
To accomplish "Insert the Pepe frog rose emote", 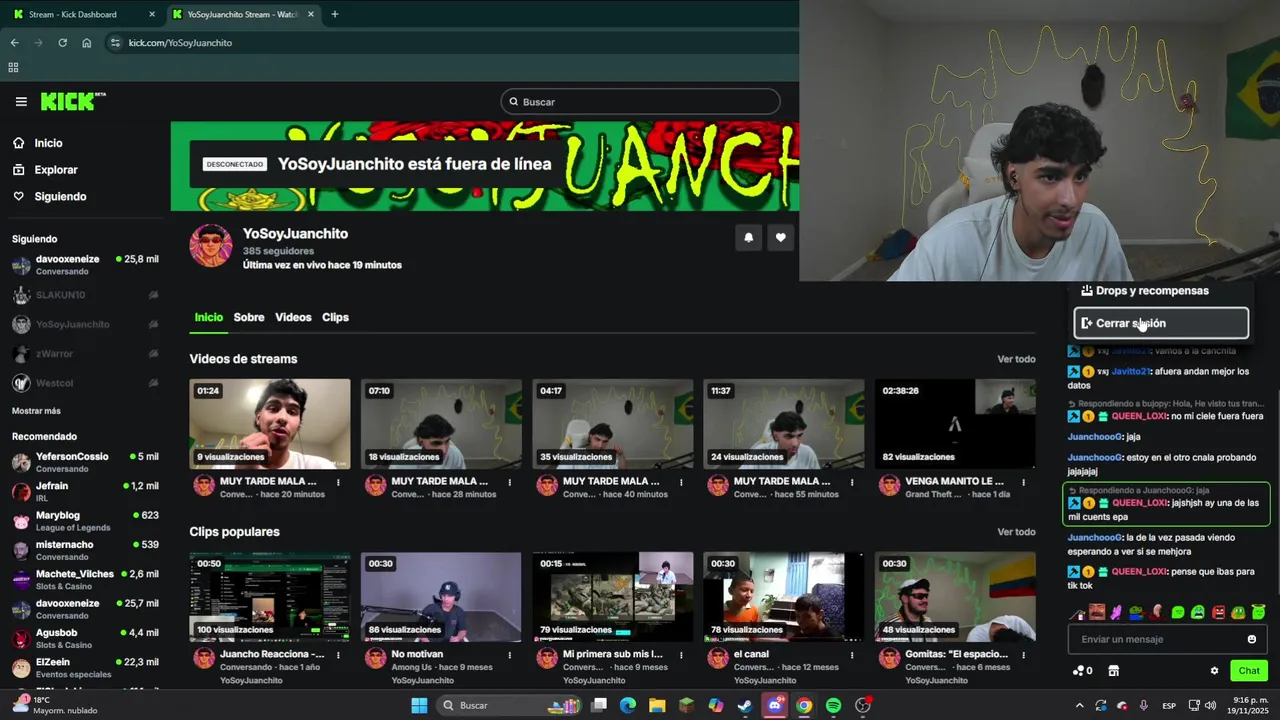I will tap(1136, 612).
